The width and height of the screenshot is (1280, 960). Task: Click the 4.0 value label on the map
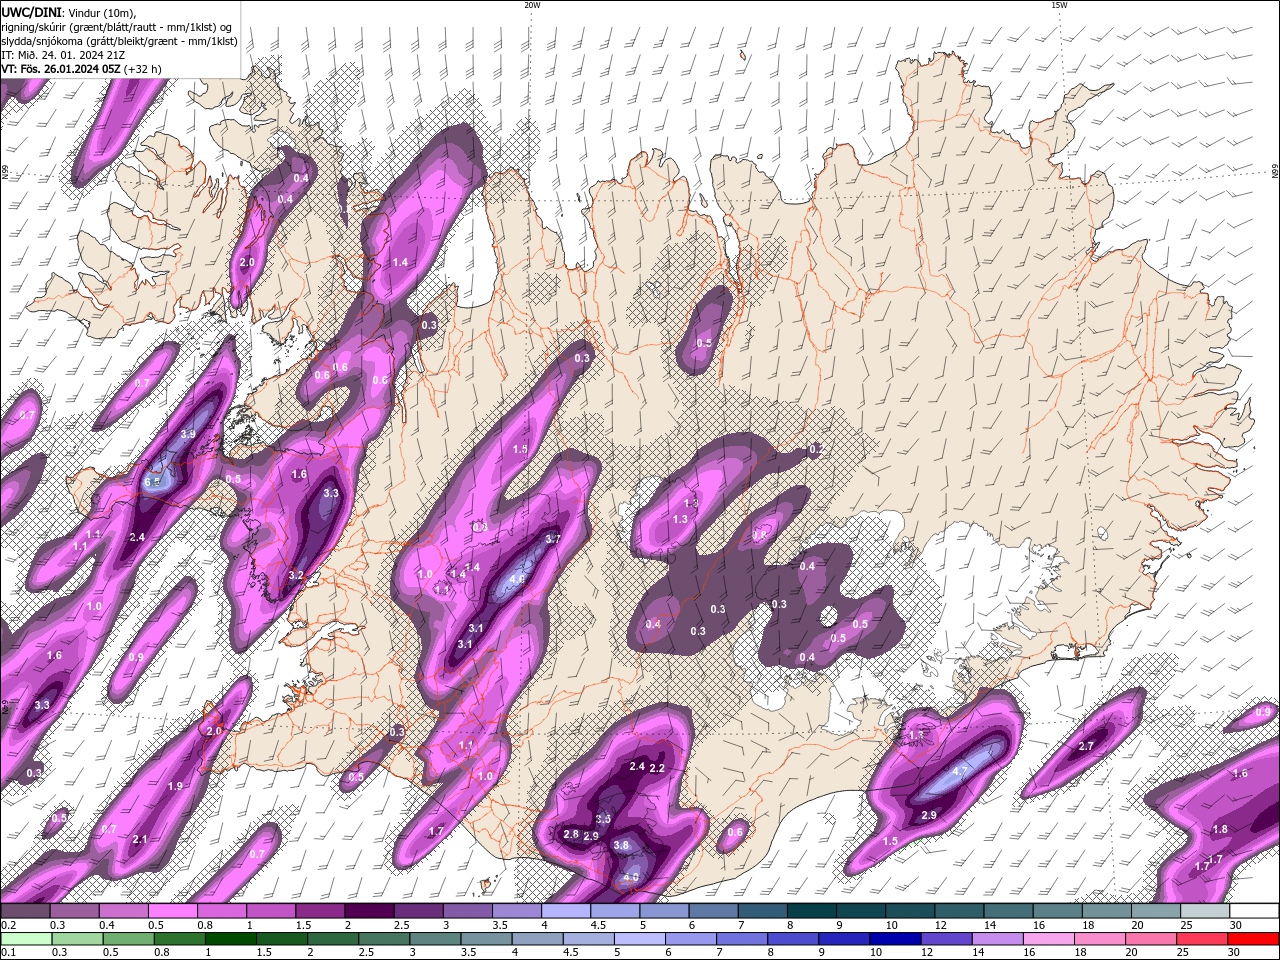(630, 878)
